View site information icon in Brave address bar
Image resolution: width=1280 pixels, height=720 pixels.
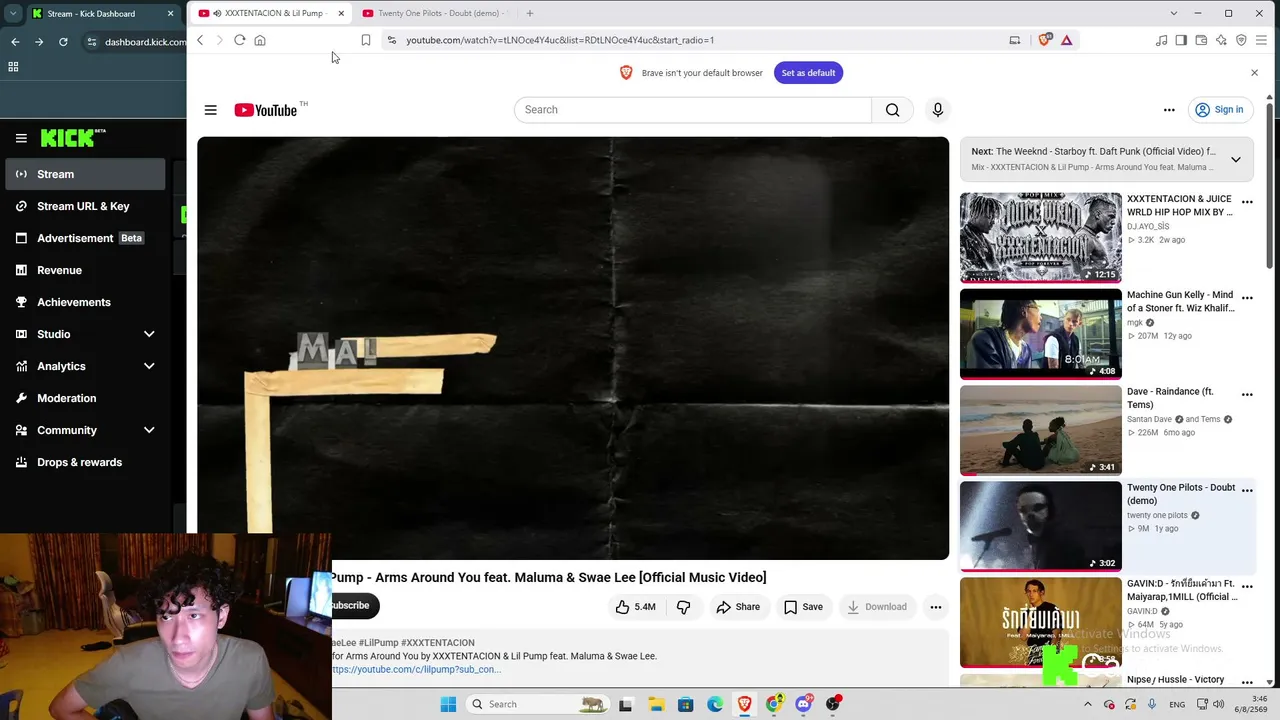pos(392,40)
